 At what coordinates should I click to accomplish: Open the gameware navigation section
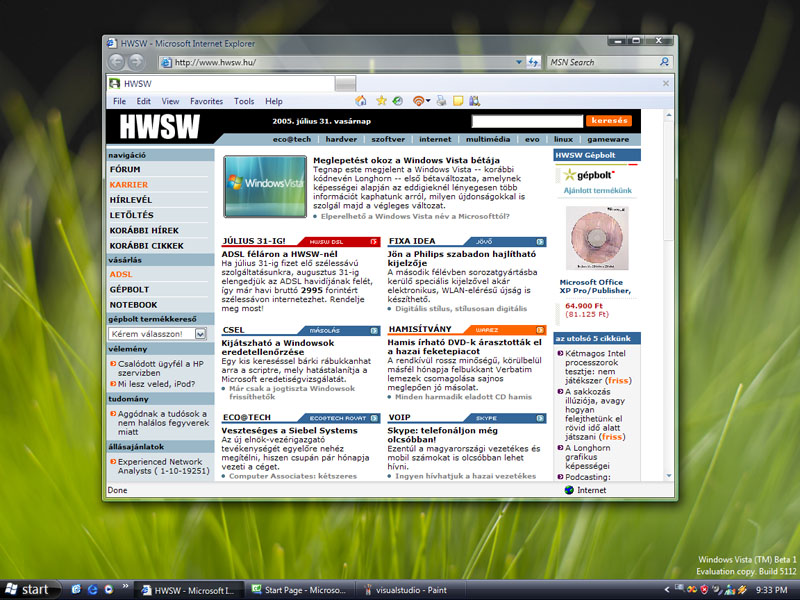point(608,139)
